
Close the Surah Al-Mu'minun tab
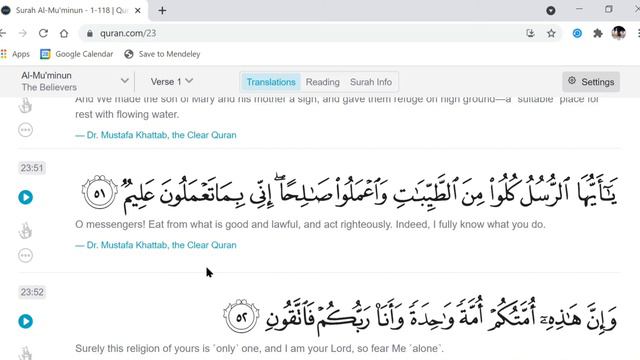point(138,11)
